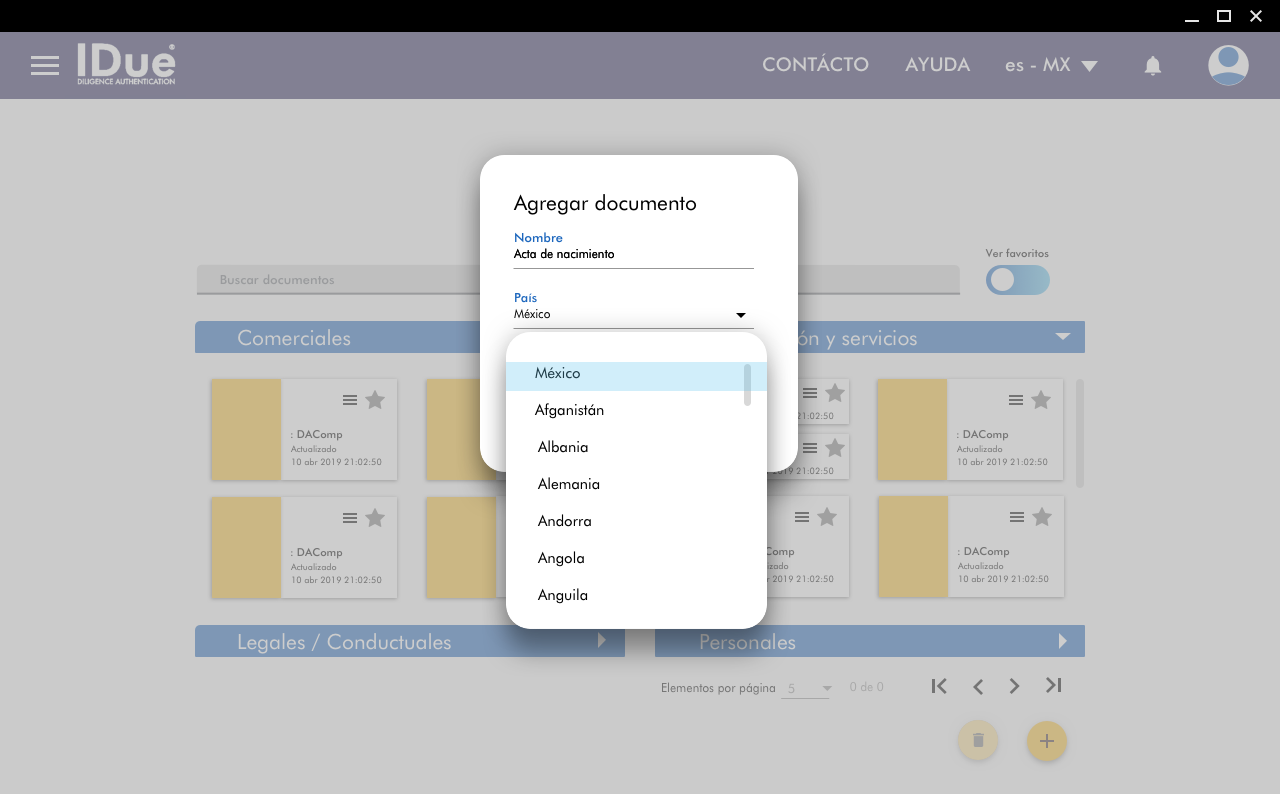Open the es - MX language dropdown
Viewport: 1280px width, 794px height.
pyautogui.click(x=1051, y=65)
